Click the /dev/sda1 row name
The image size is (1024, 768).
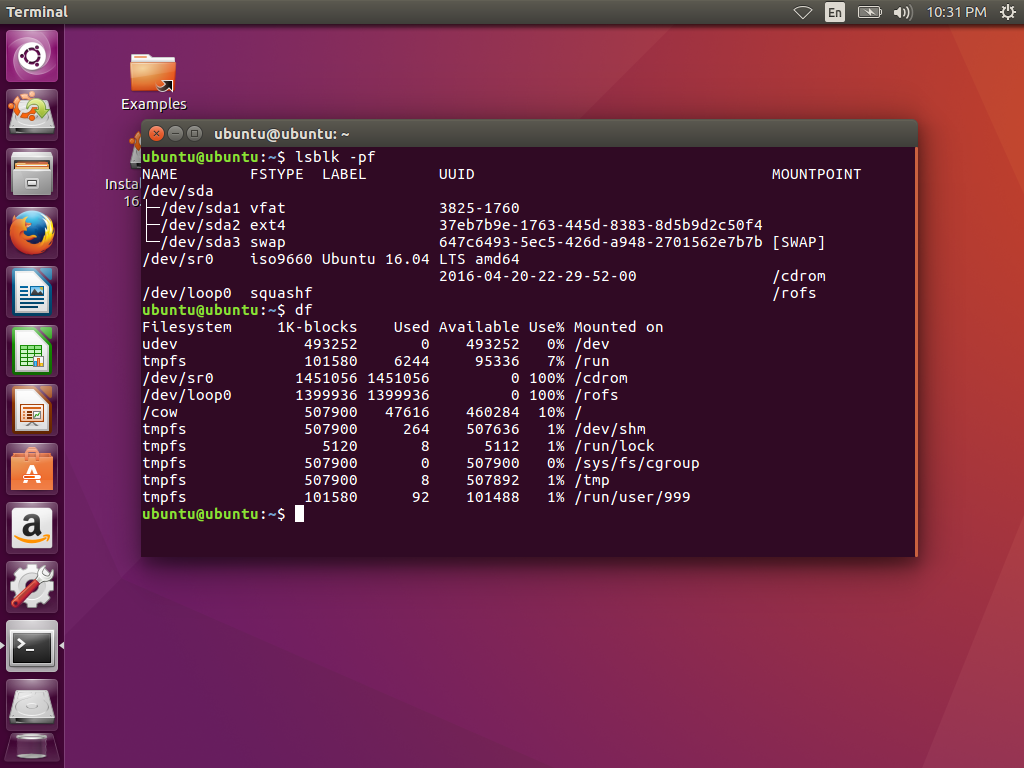(200, 208)
